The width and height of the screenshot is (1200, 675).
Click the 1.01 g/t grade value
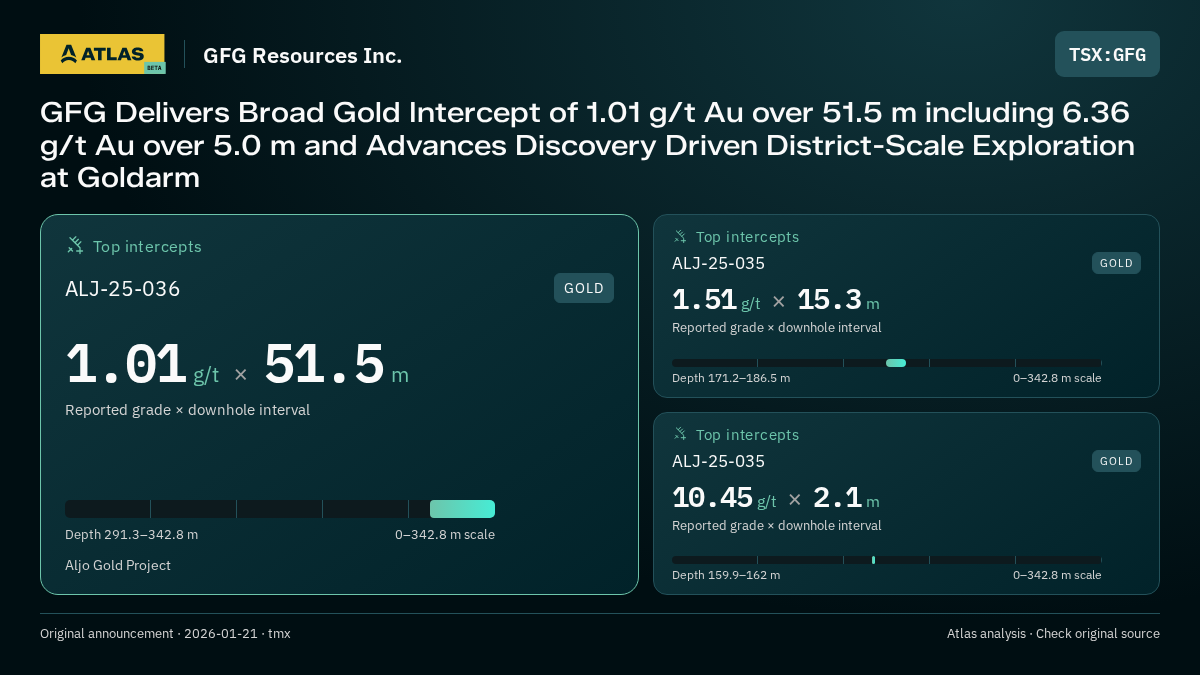coord(142,366)
